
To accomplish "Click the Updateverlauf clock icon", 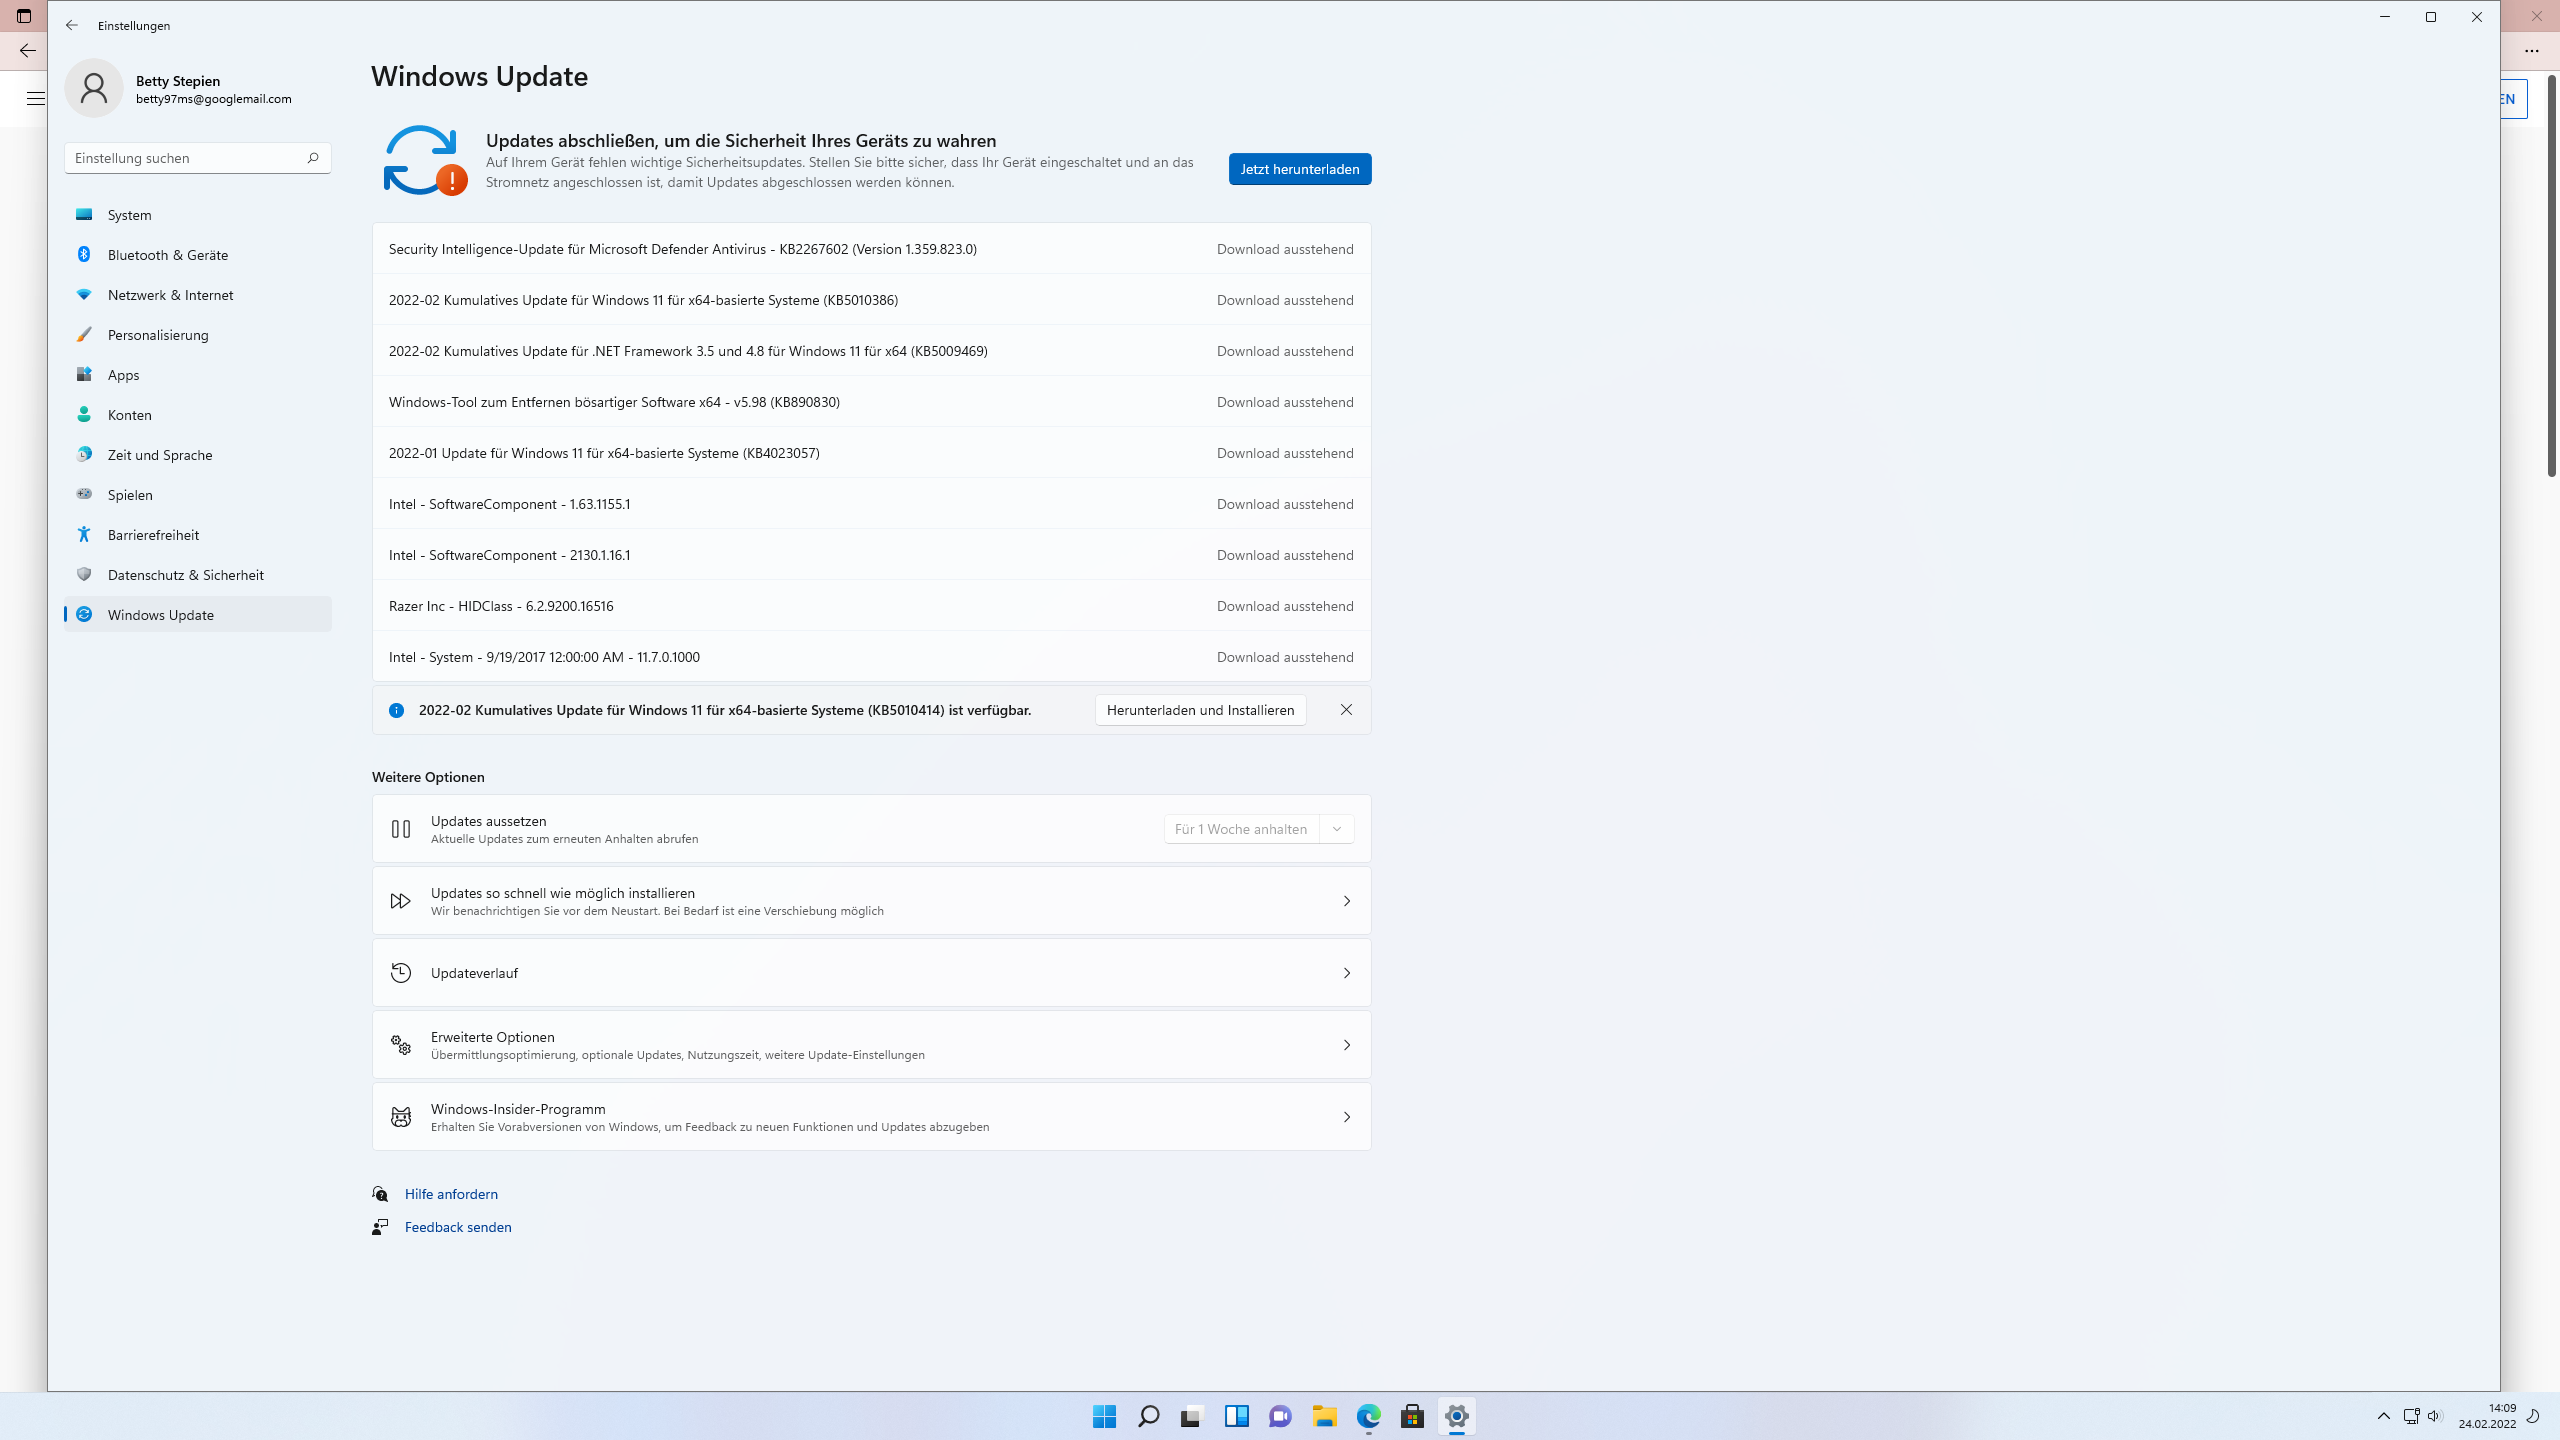I will 400,972.
